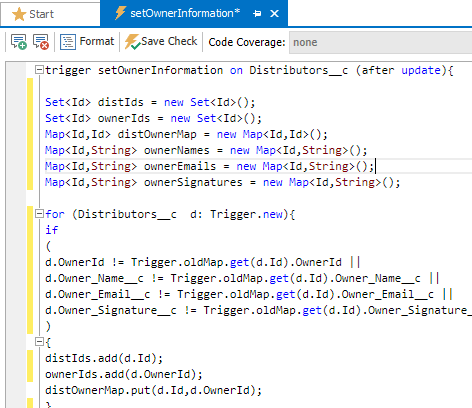This screenshot has width=472, height=408.
Task: Click the Format button label
Action: [x=97, y=41]
